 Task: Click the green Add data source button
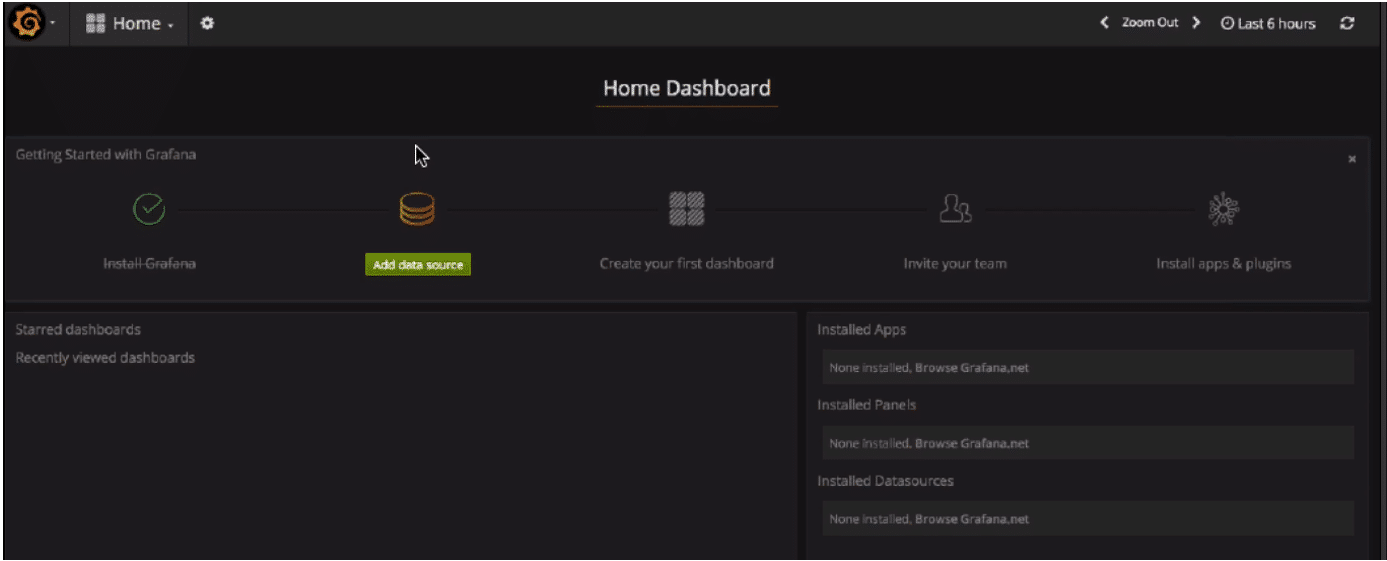tap(417, 265)
